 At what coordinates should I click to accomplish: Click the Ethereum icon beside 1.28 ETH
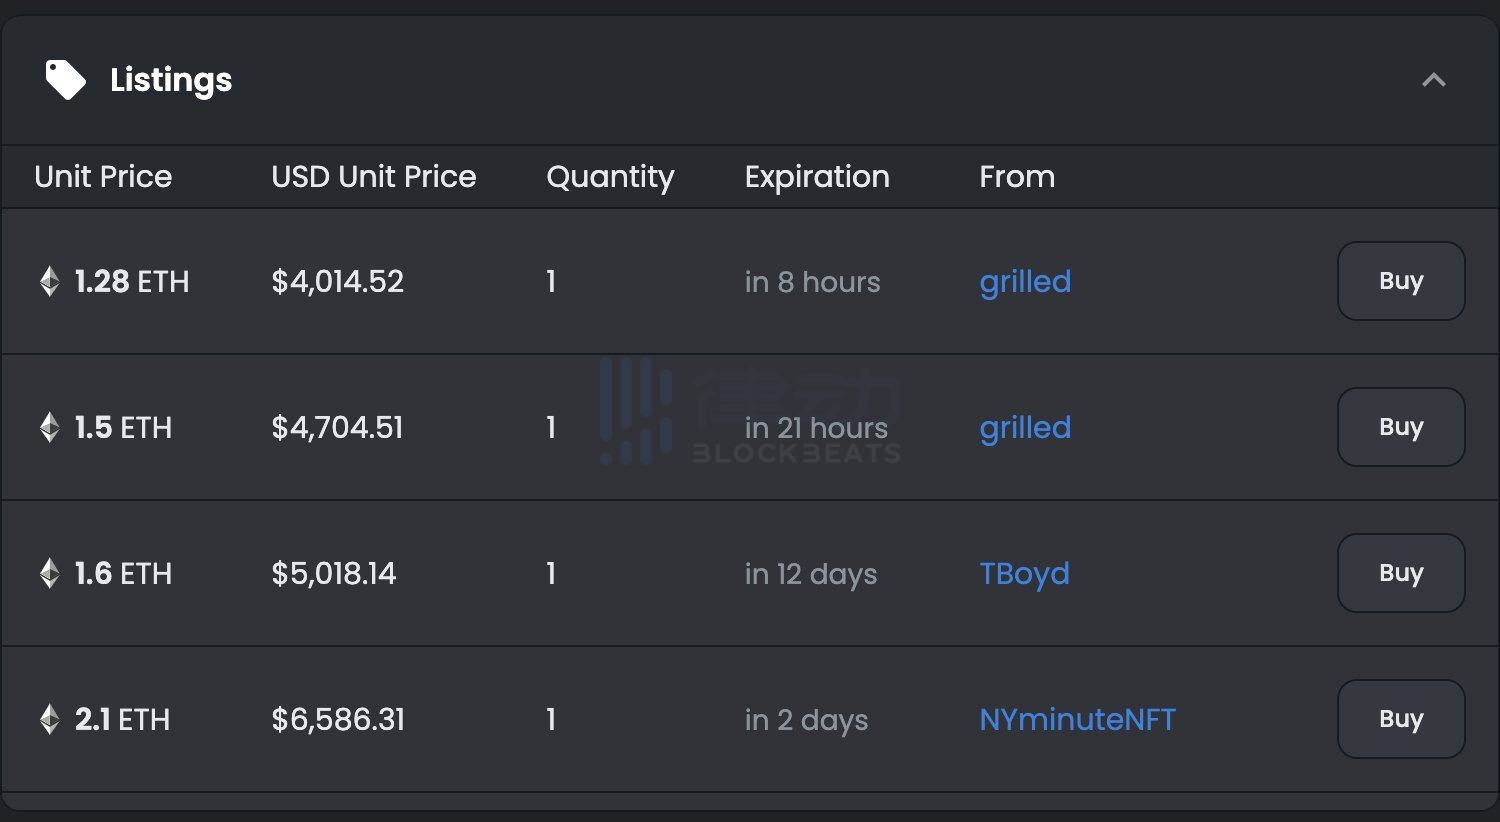pos(49,281)
